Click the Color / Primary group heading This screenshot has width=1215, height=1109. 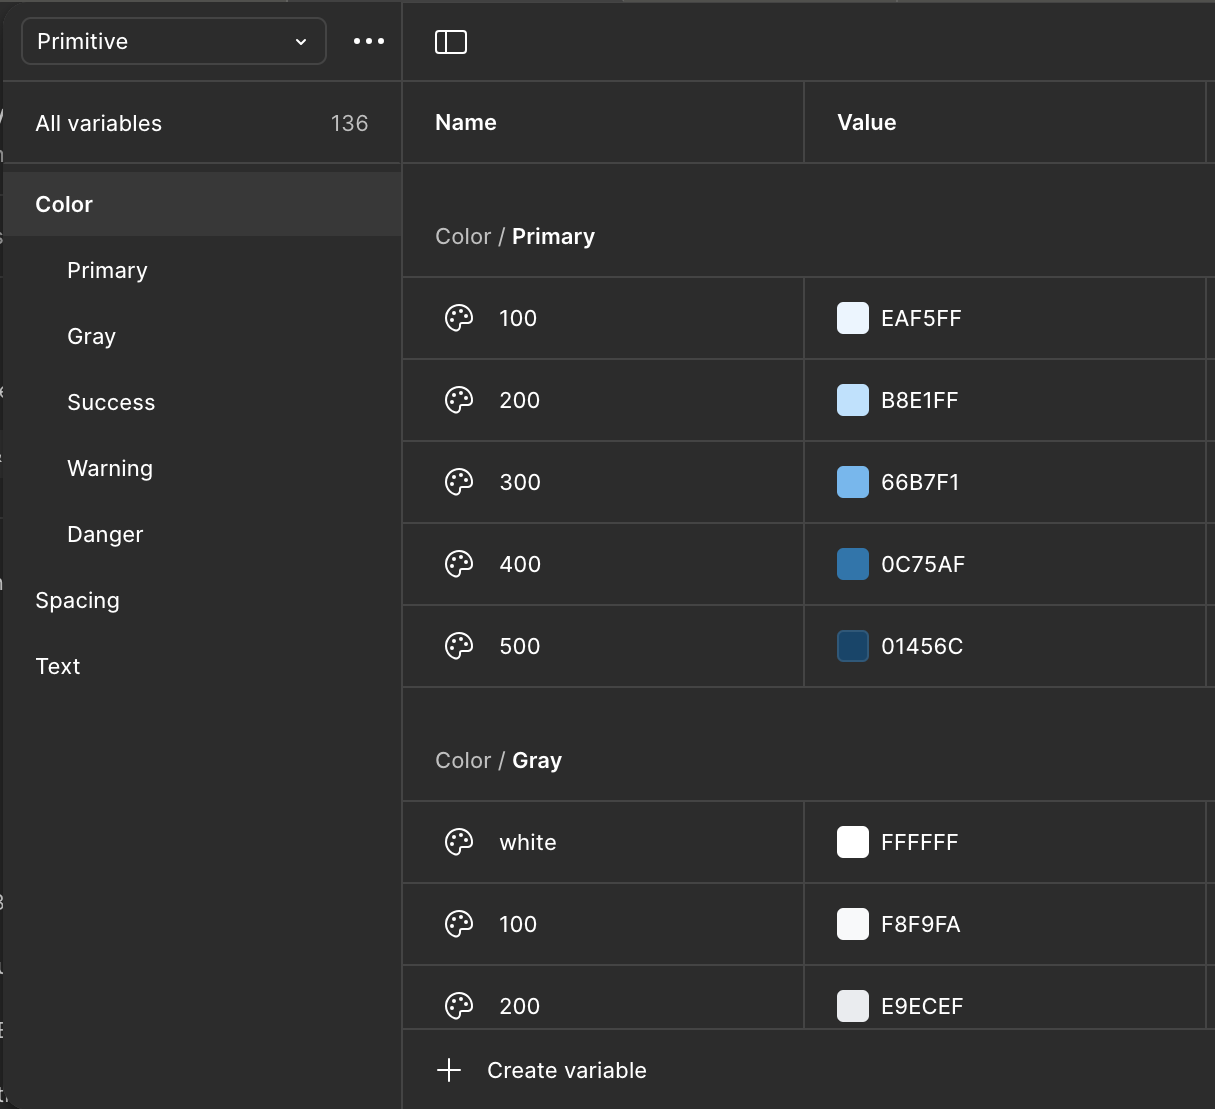[x=515, y=236]
